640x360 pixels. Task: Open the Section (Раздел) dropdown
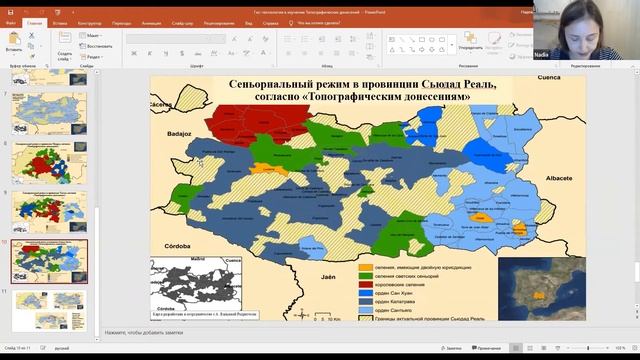coord(91,57)
